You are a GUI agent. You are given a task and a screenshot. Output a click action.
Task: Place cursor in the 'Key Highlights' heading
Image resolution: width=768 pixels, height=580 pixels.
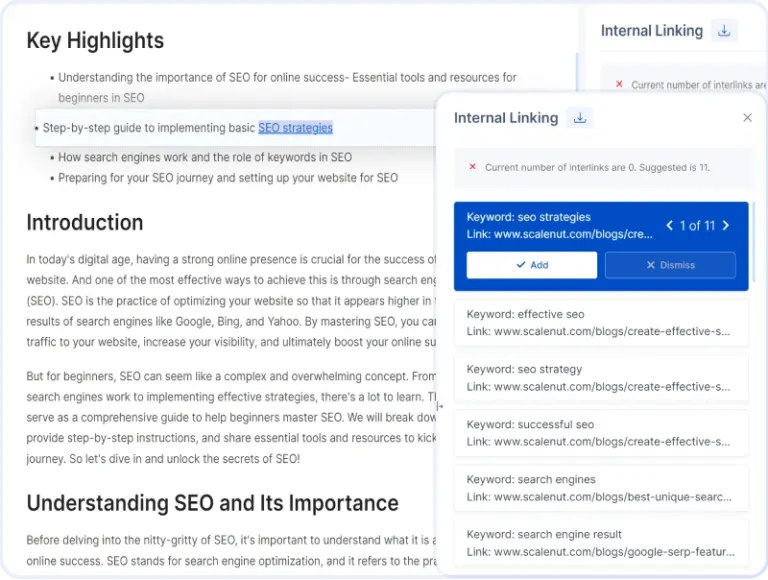point(95,41)
